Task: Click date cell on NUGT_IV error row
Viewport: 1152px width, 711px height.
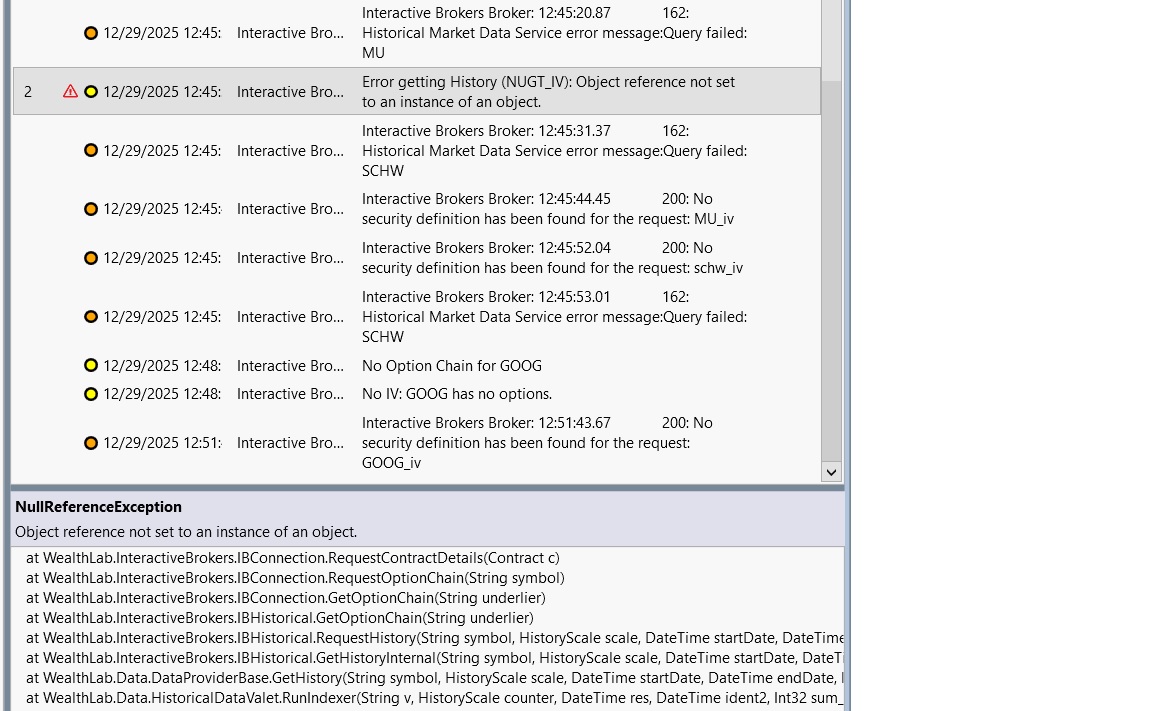Action: click(x=162, y=92)
